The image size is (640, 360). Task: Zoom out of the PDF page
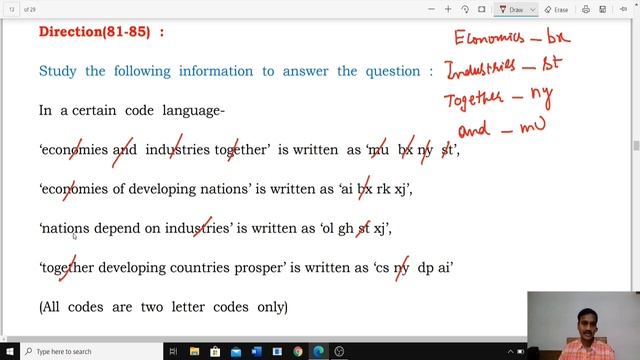point(431,9)
